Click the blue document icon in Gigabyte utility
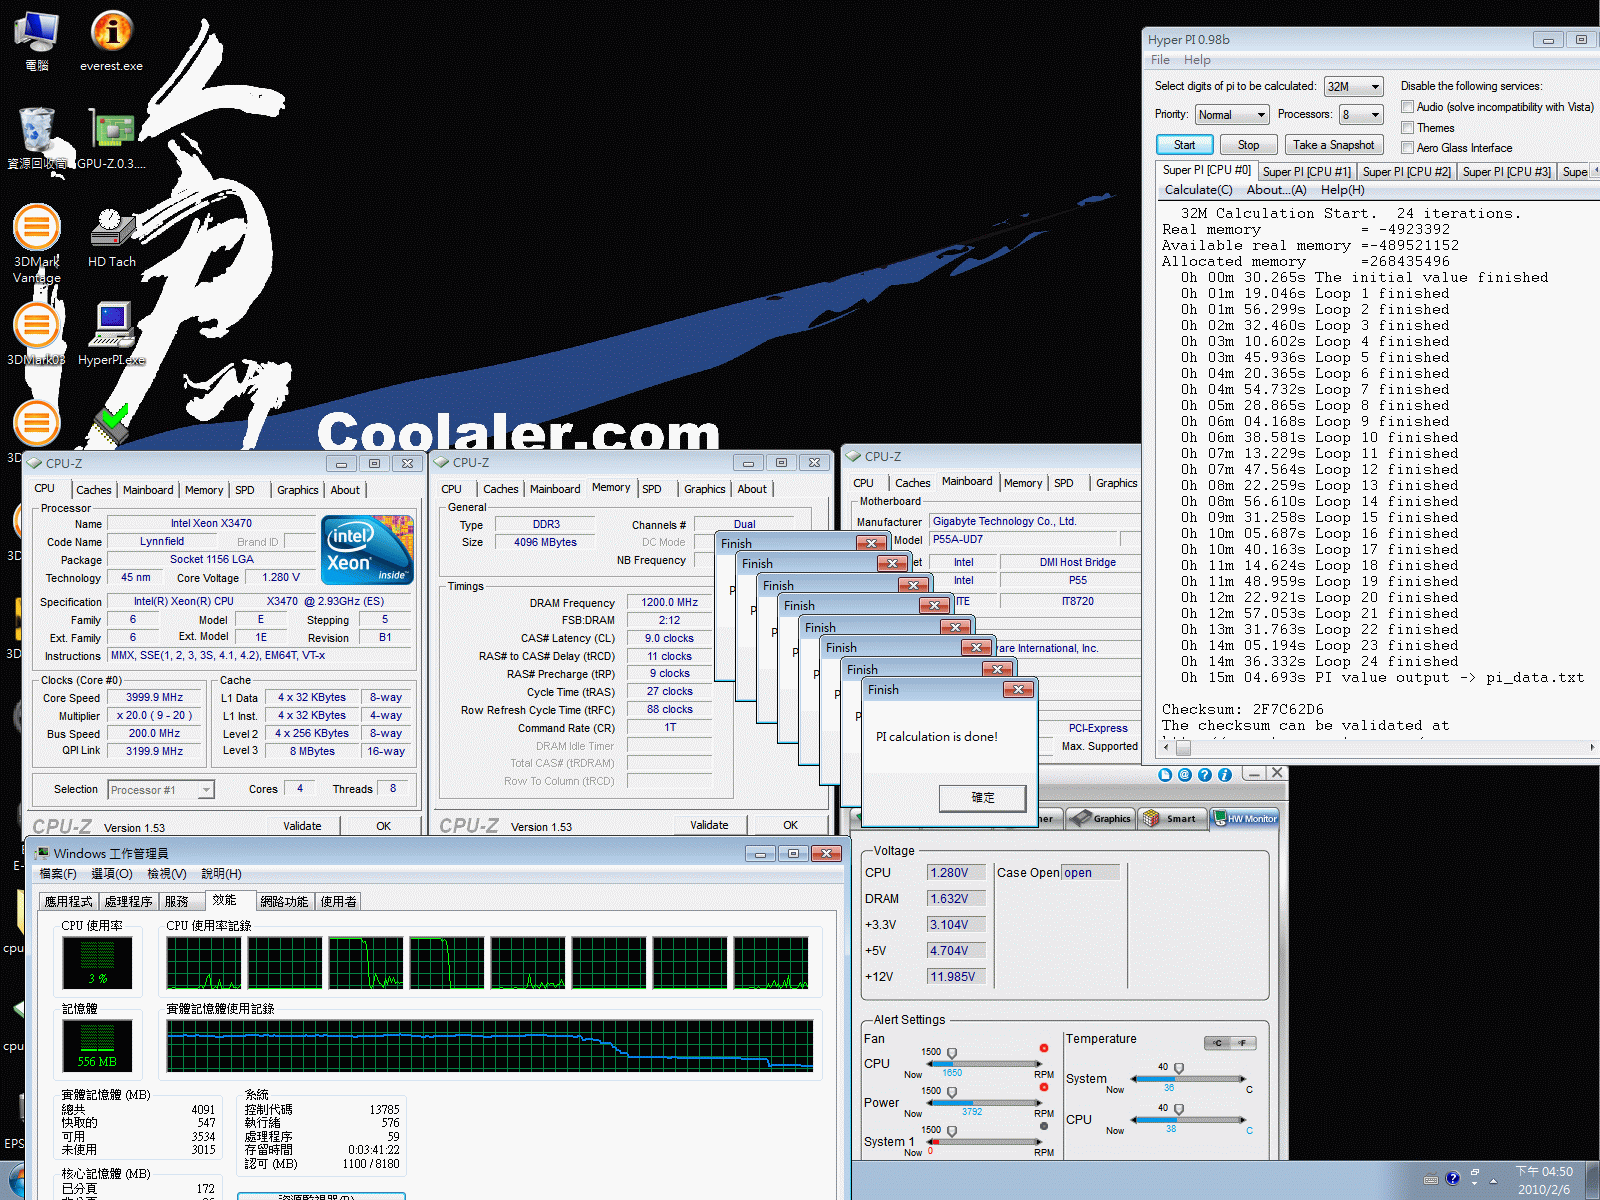1600x1200 pixels. pyautogui.click(x=1165, y=775)
